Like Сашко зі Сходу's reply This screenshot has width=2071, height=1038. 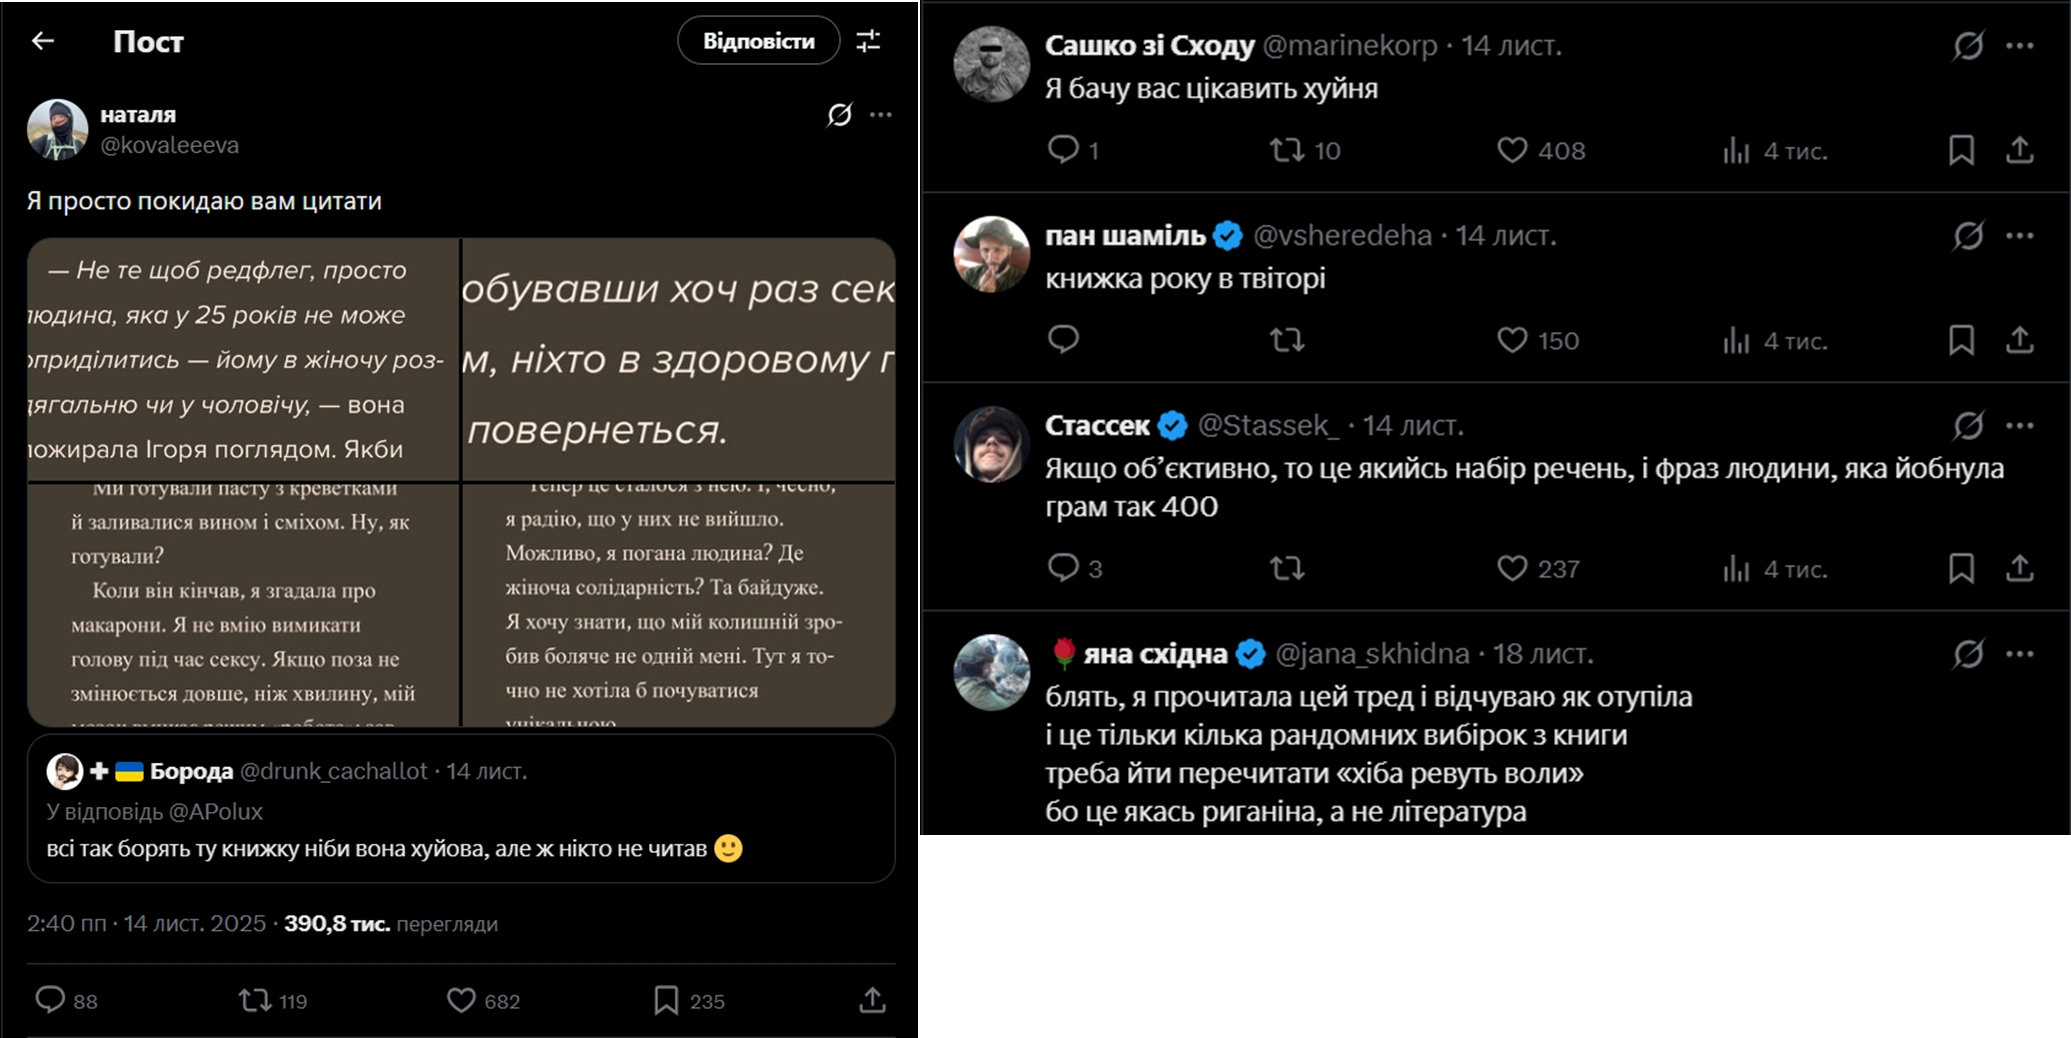(x=1512, y=150)
